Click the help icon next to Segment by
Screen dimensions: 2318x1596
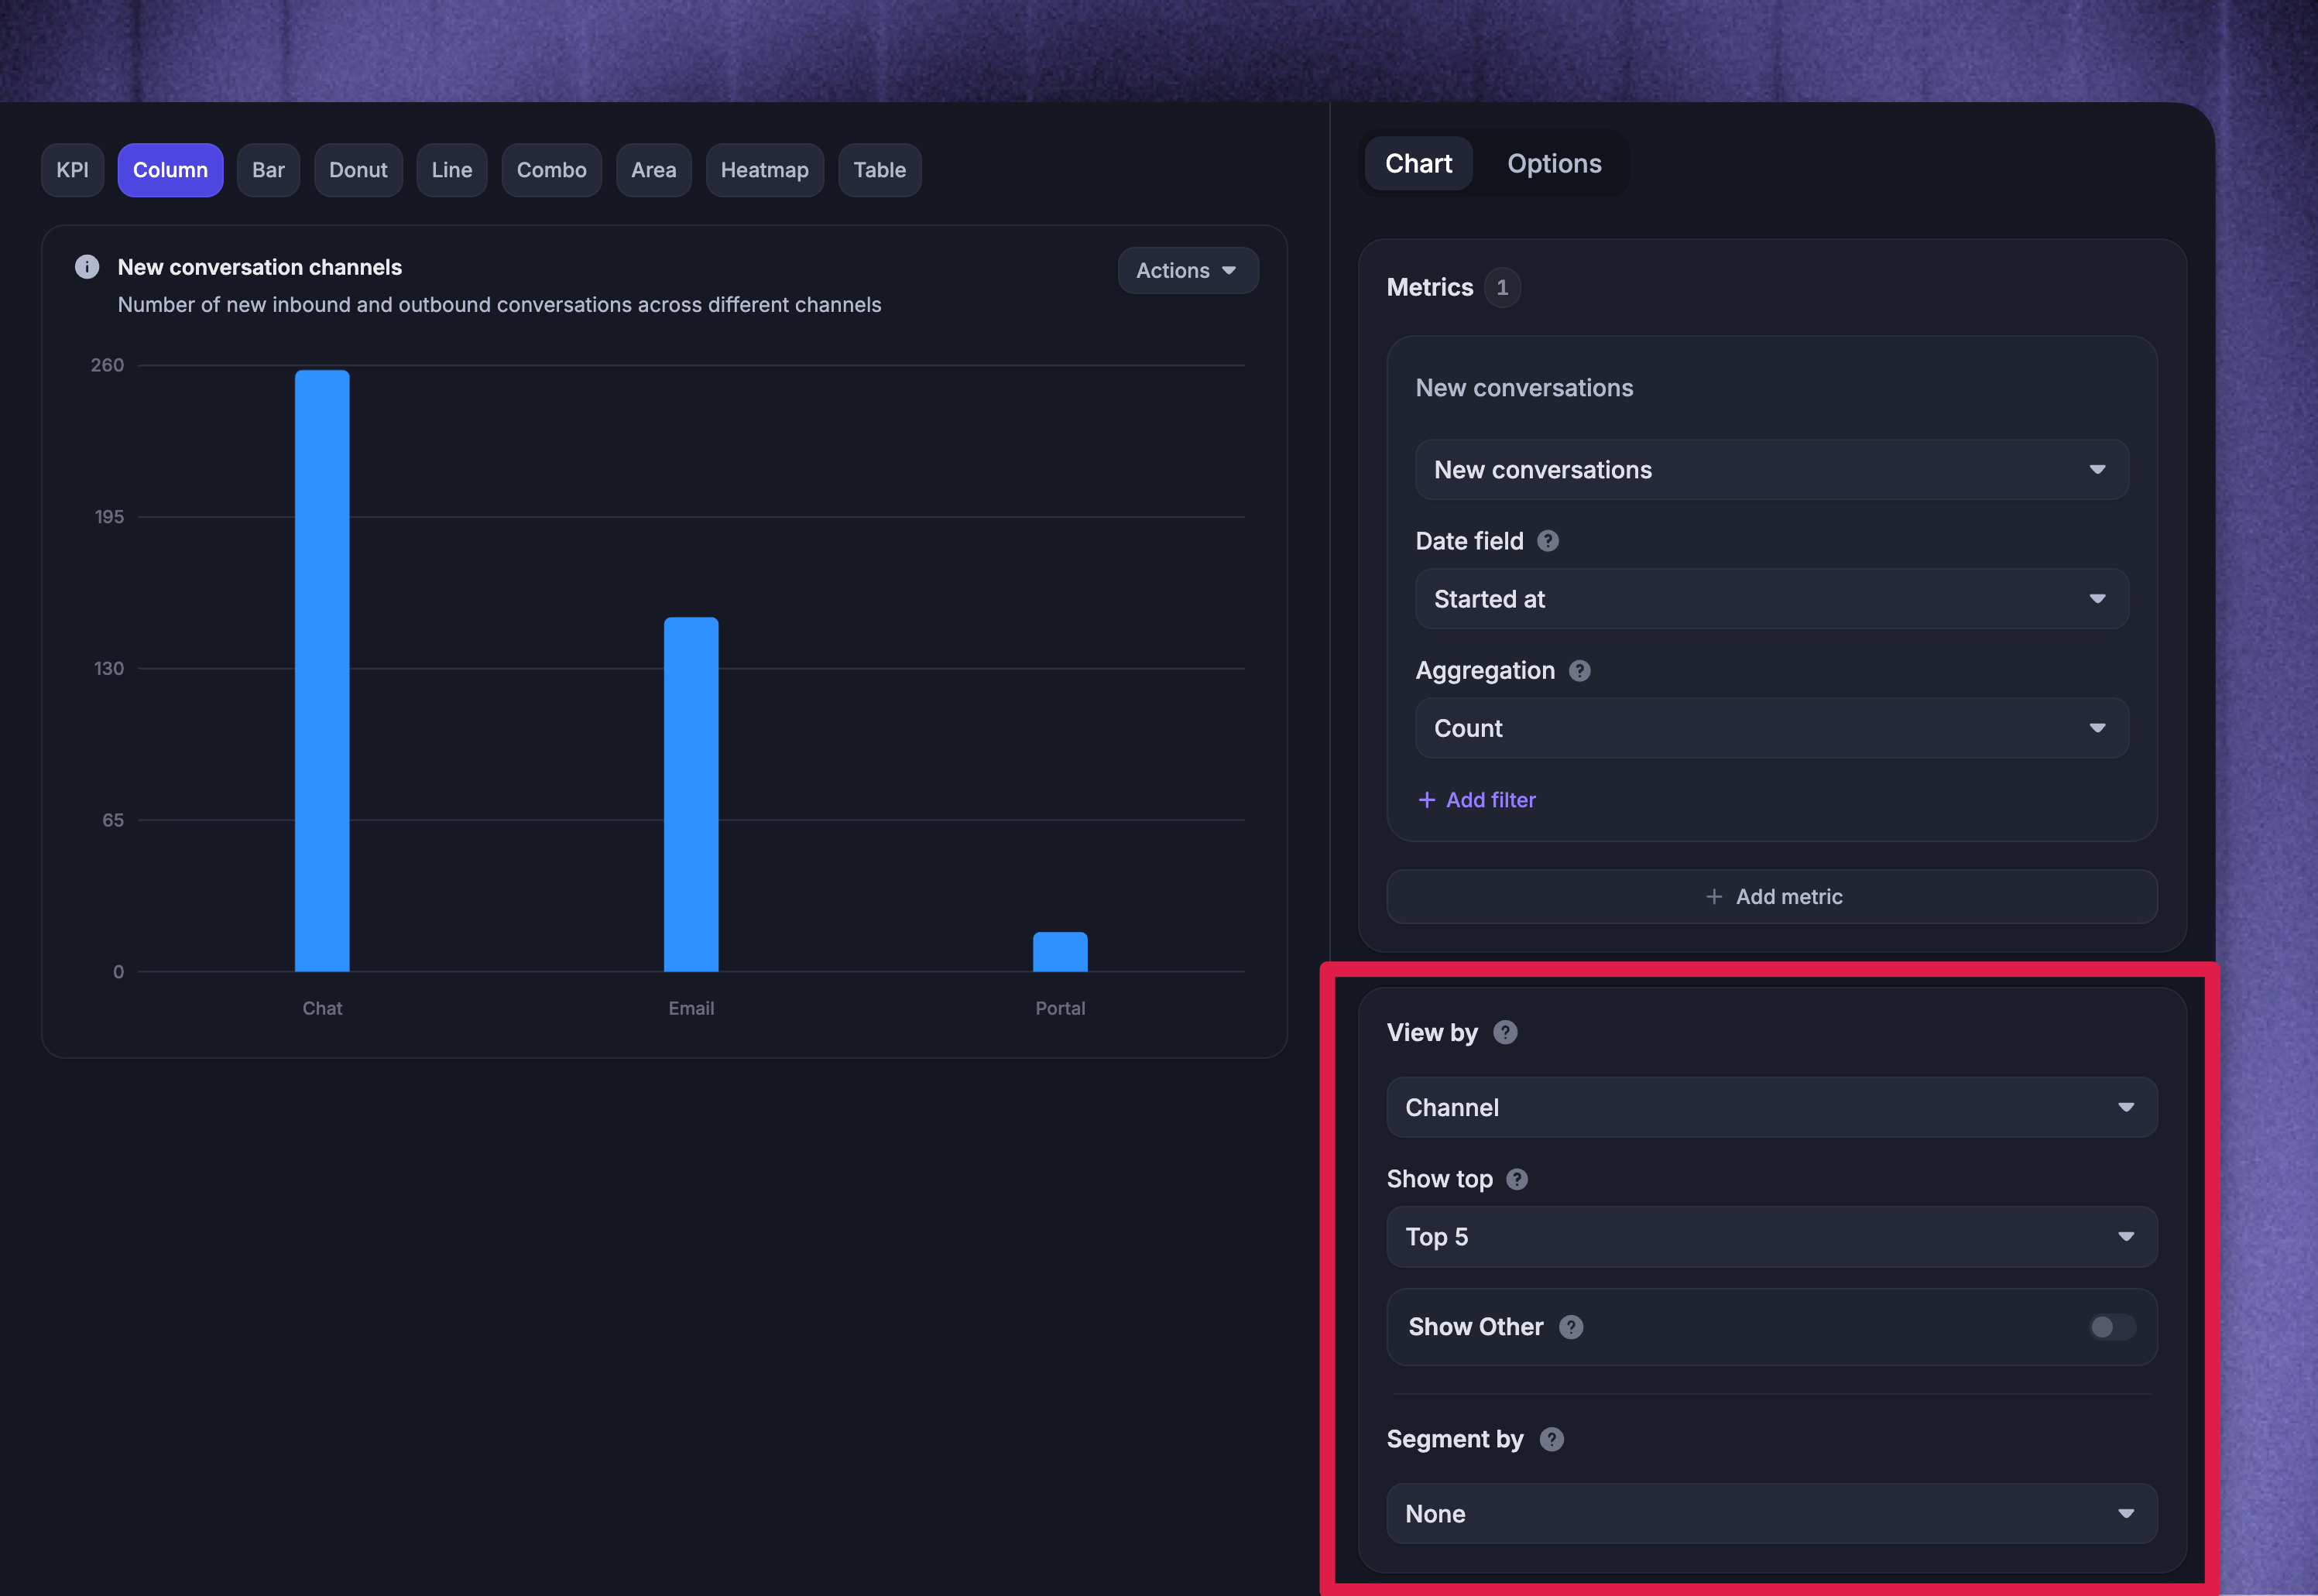coord(1552,1439)
